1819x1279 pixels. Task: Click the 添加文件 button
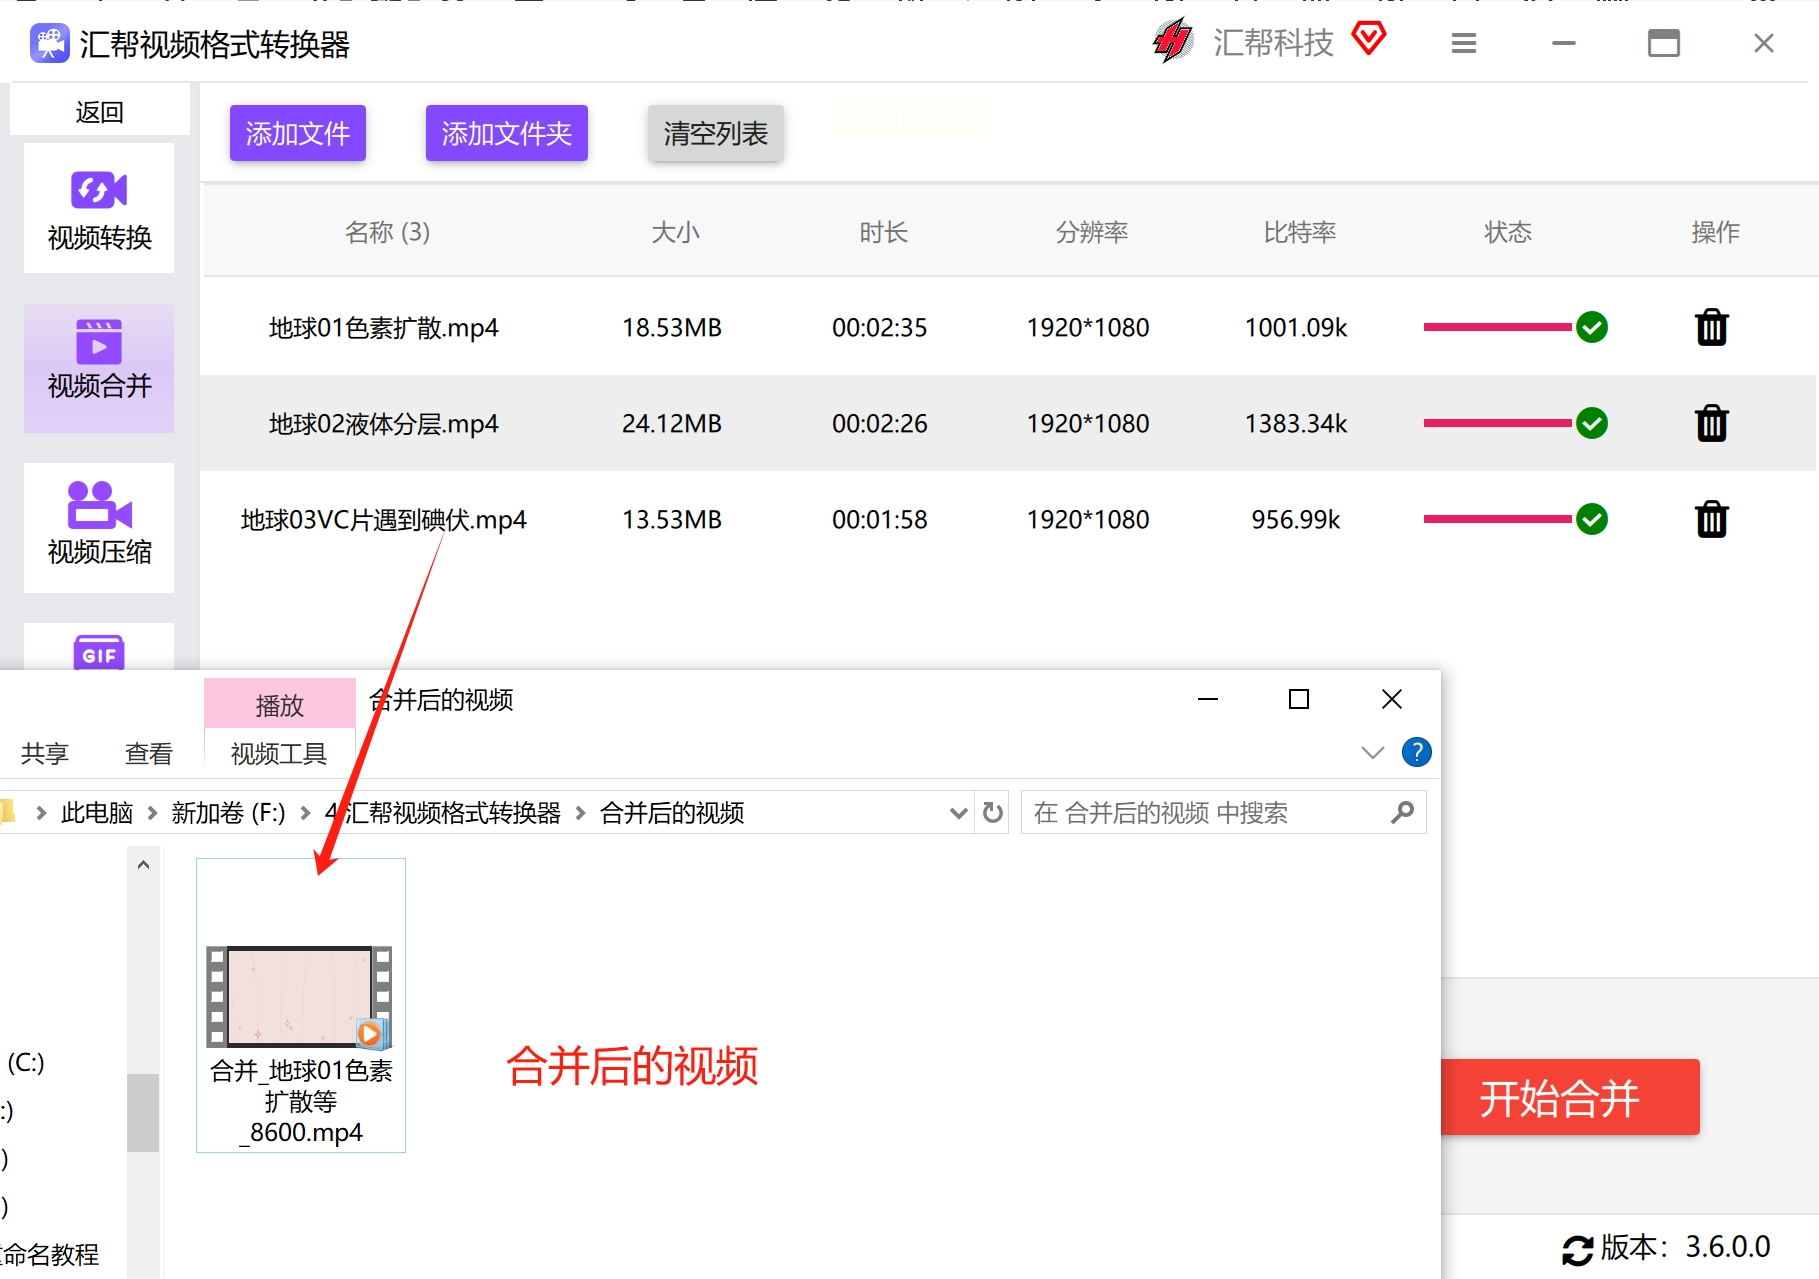pyautogui.click(x=297, y=133)
